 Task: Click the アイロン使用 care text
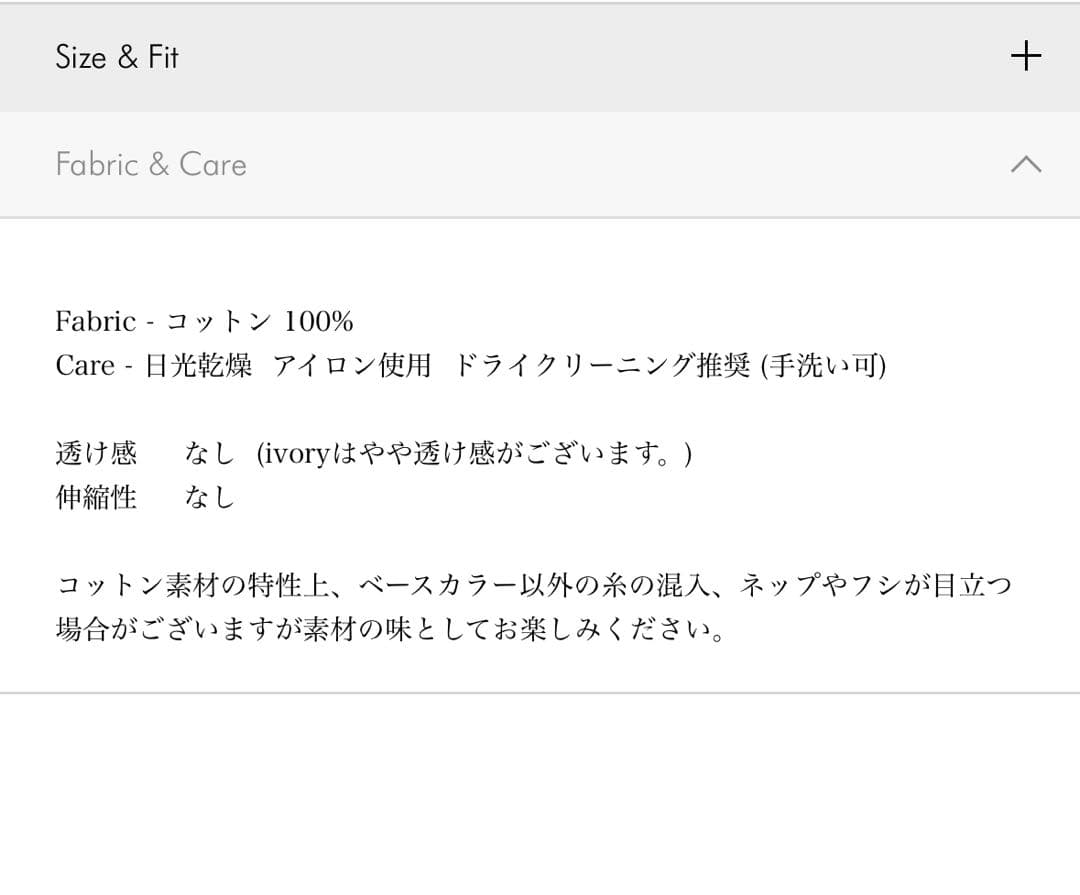[352, 366]
